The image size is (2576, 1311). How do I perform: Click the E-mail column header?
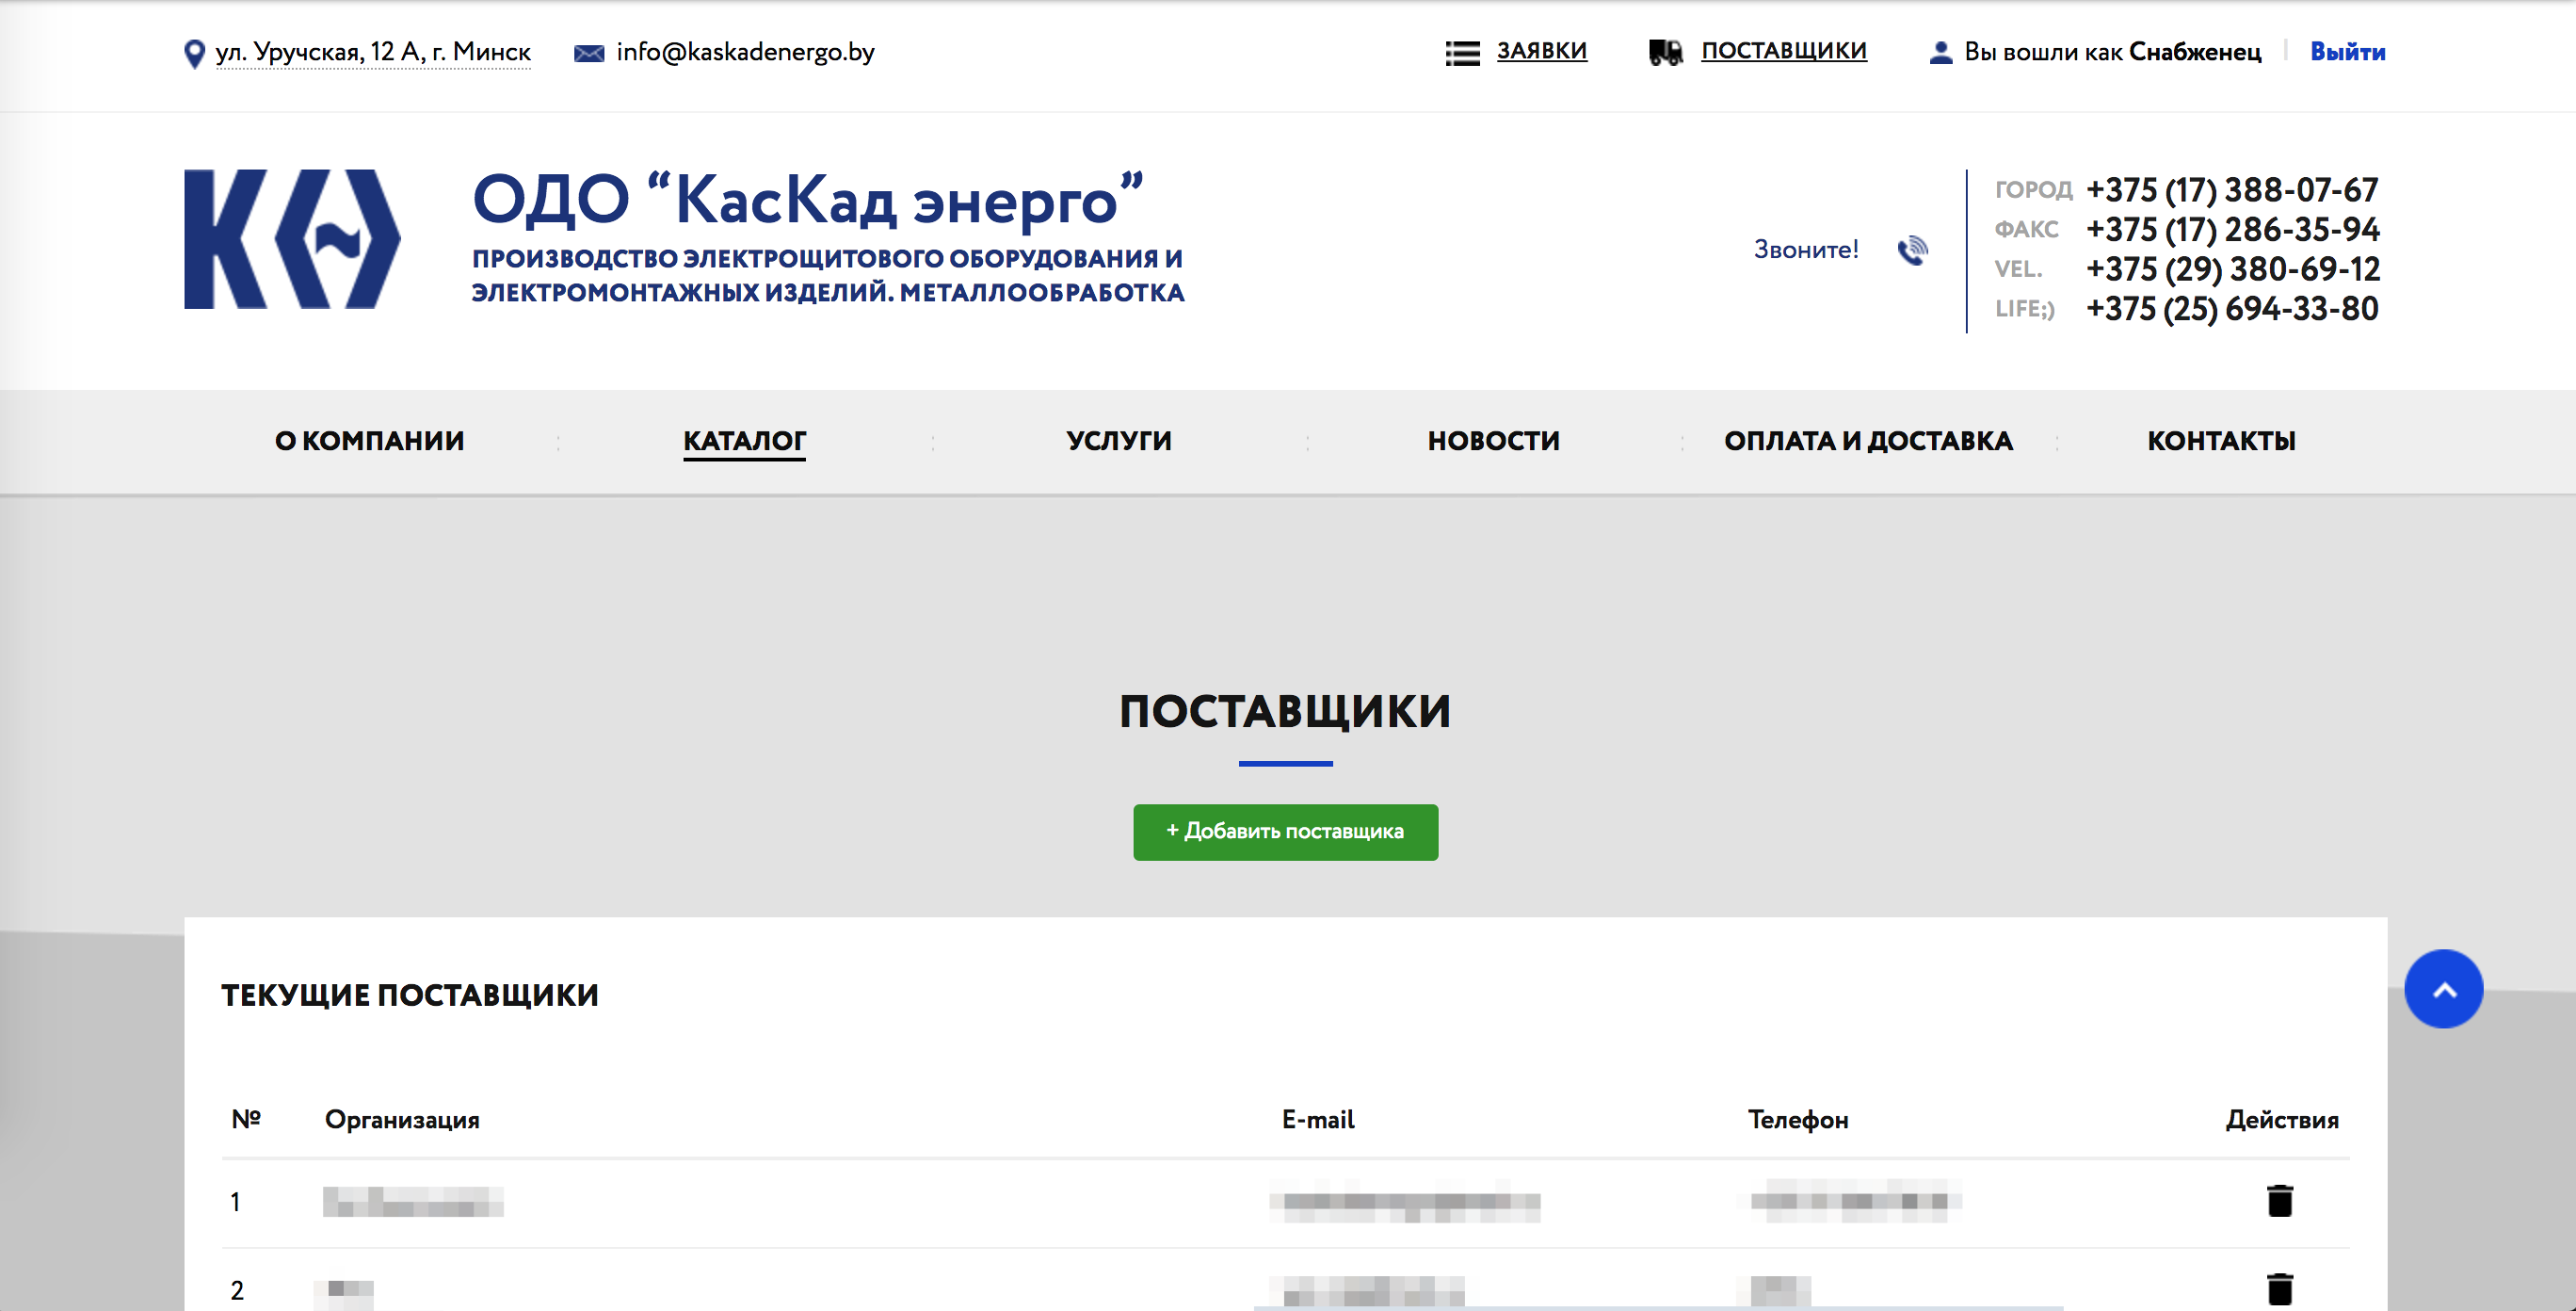(x=1318, y=1120)
